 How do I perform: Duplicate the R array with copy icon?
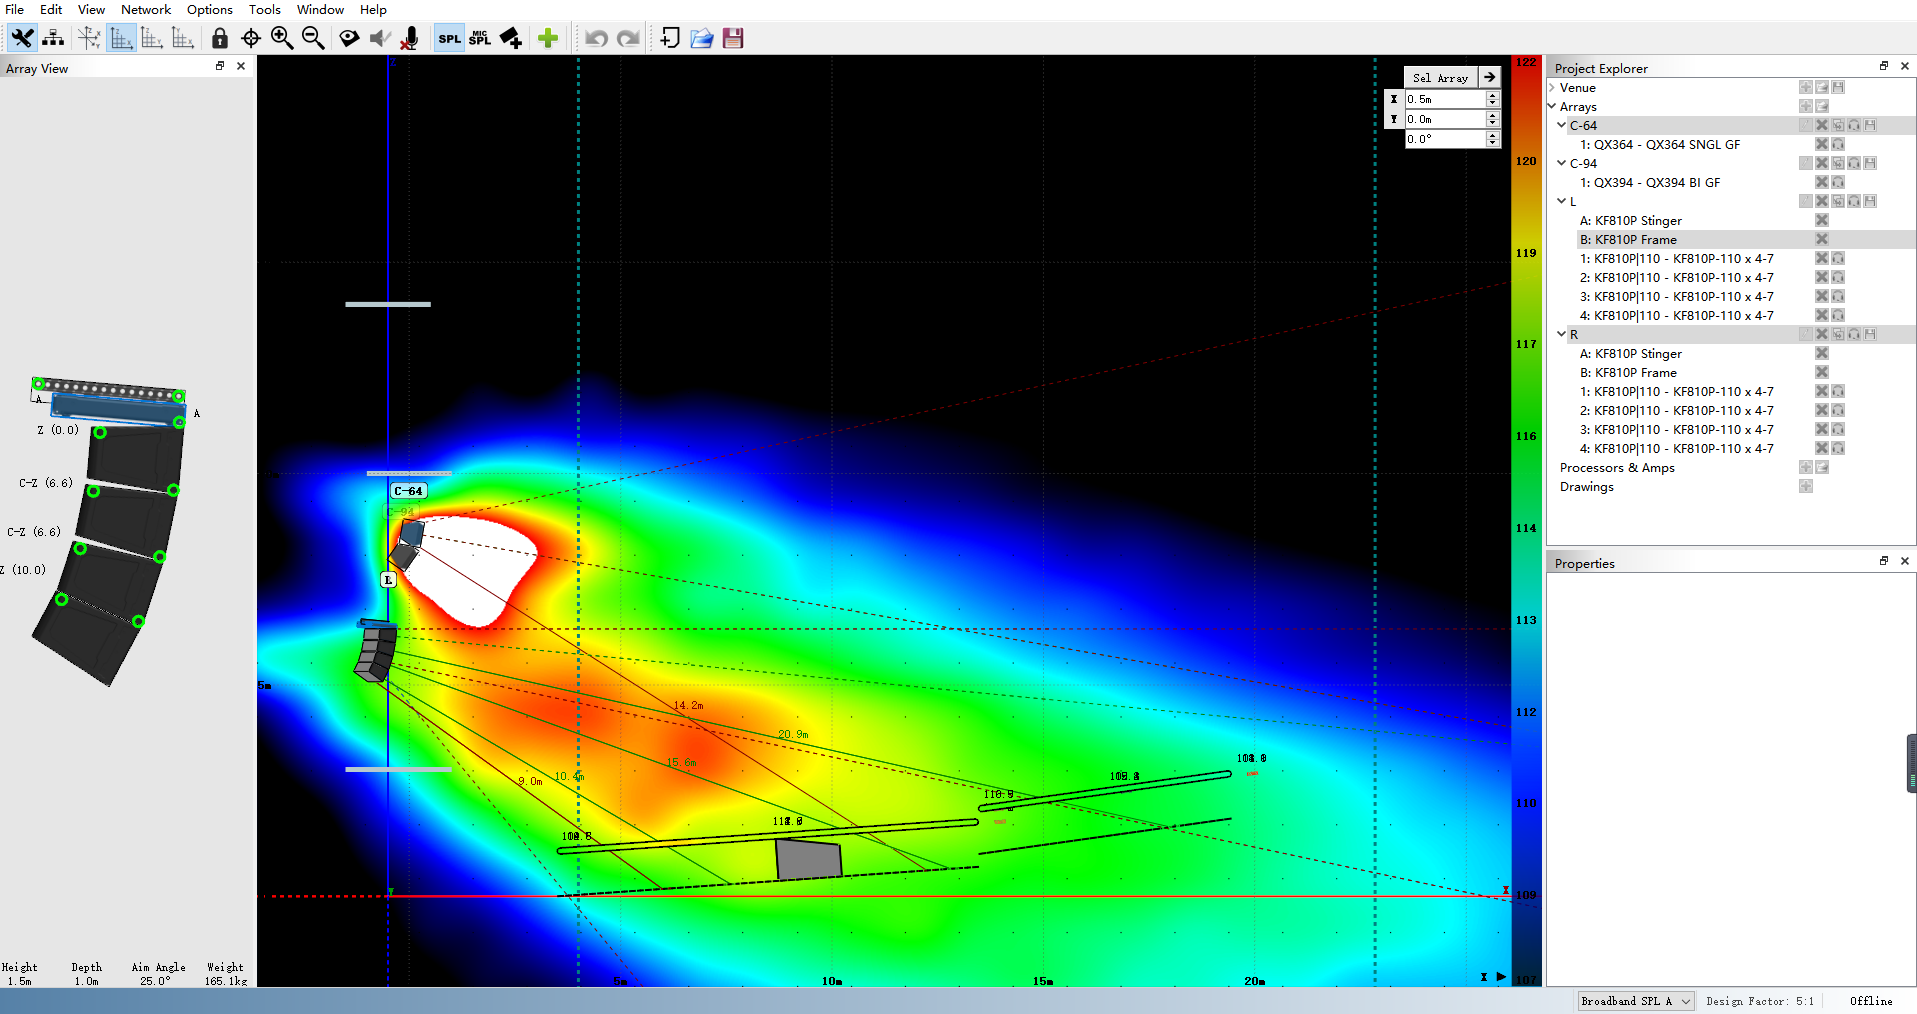coord(1838,334)
